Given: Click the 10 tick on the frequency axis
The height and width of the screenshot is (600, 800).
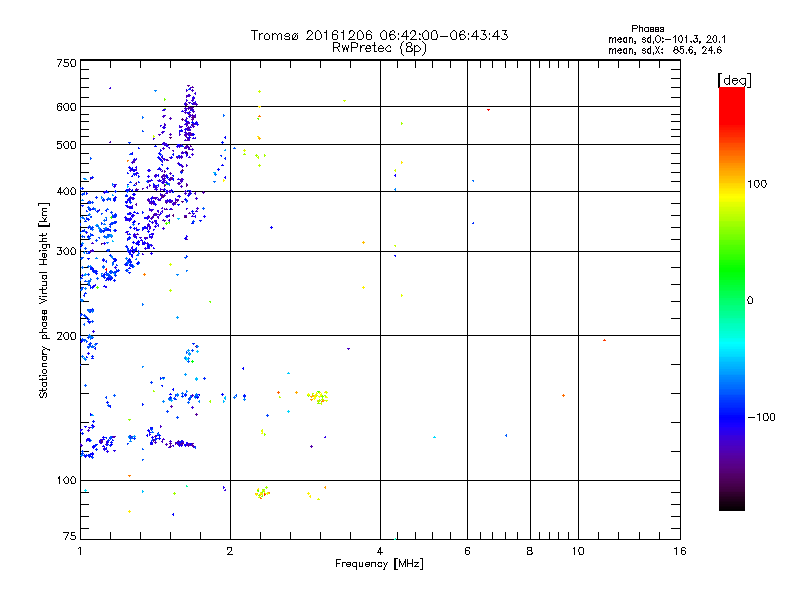Looking at the screenshot, I should 578,551.
